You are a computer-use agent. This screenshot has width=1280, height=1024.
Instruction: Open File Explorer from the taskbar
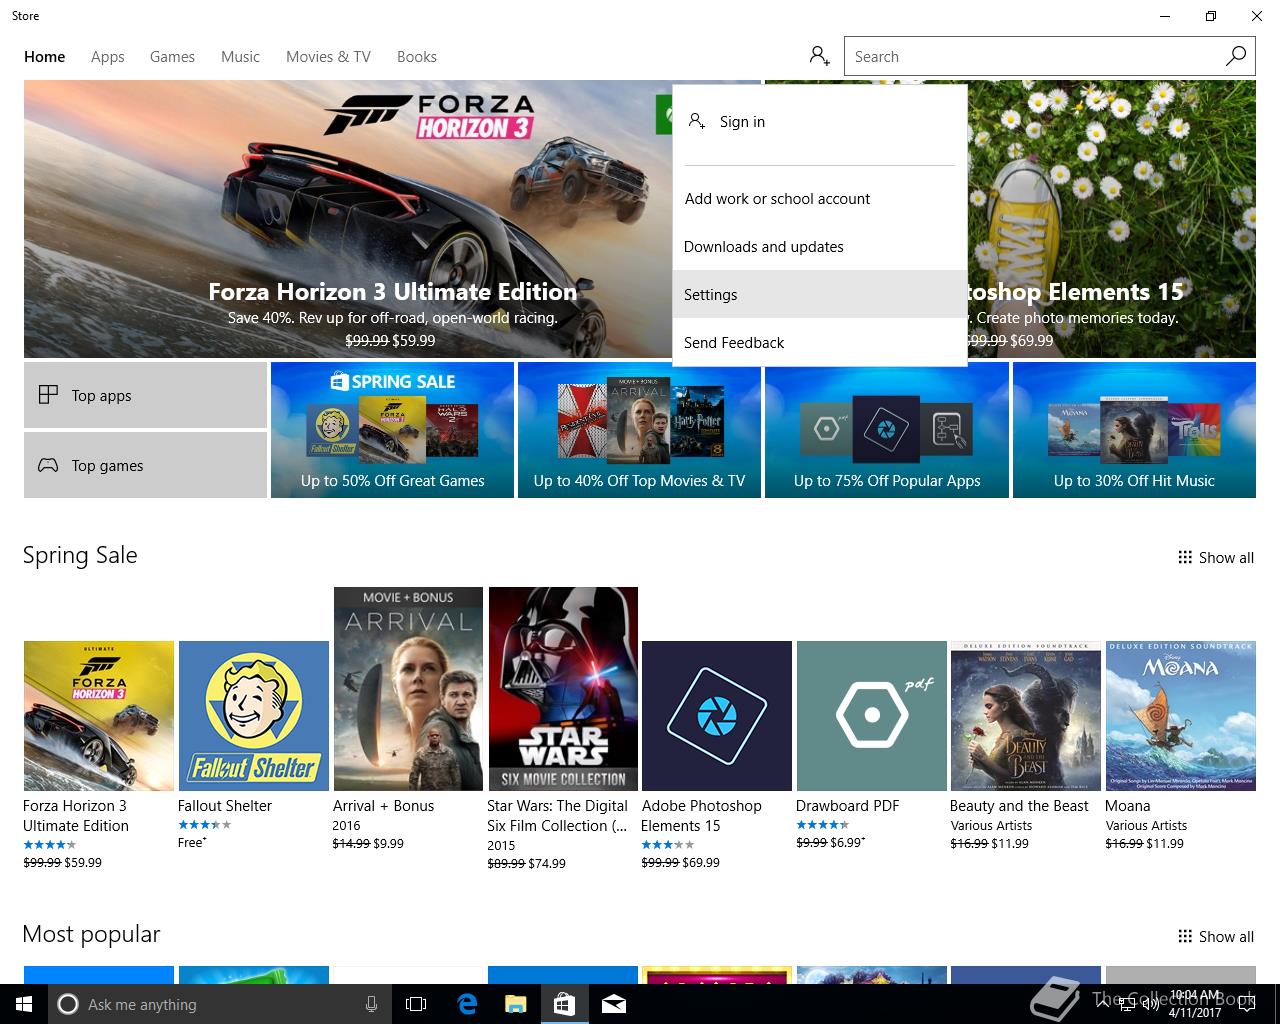click(515, 1004)
